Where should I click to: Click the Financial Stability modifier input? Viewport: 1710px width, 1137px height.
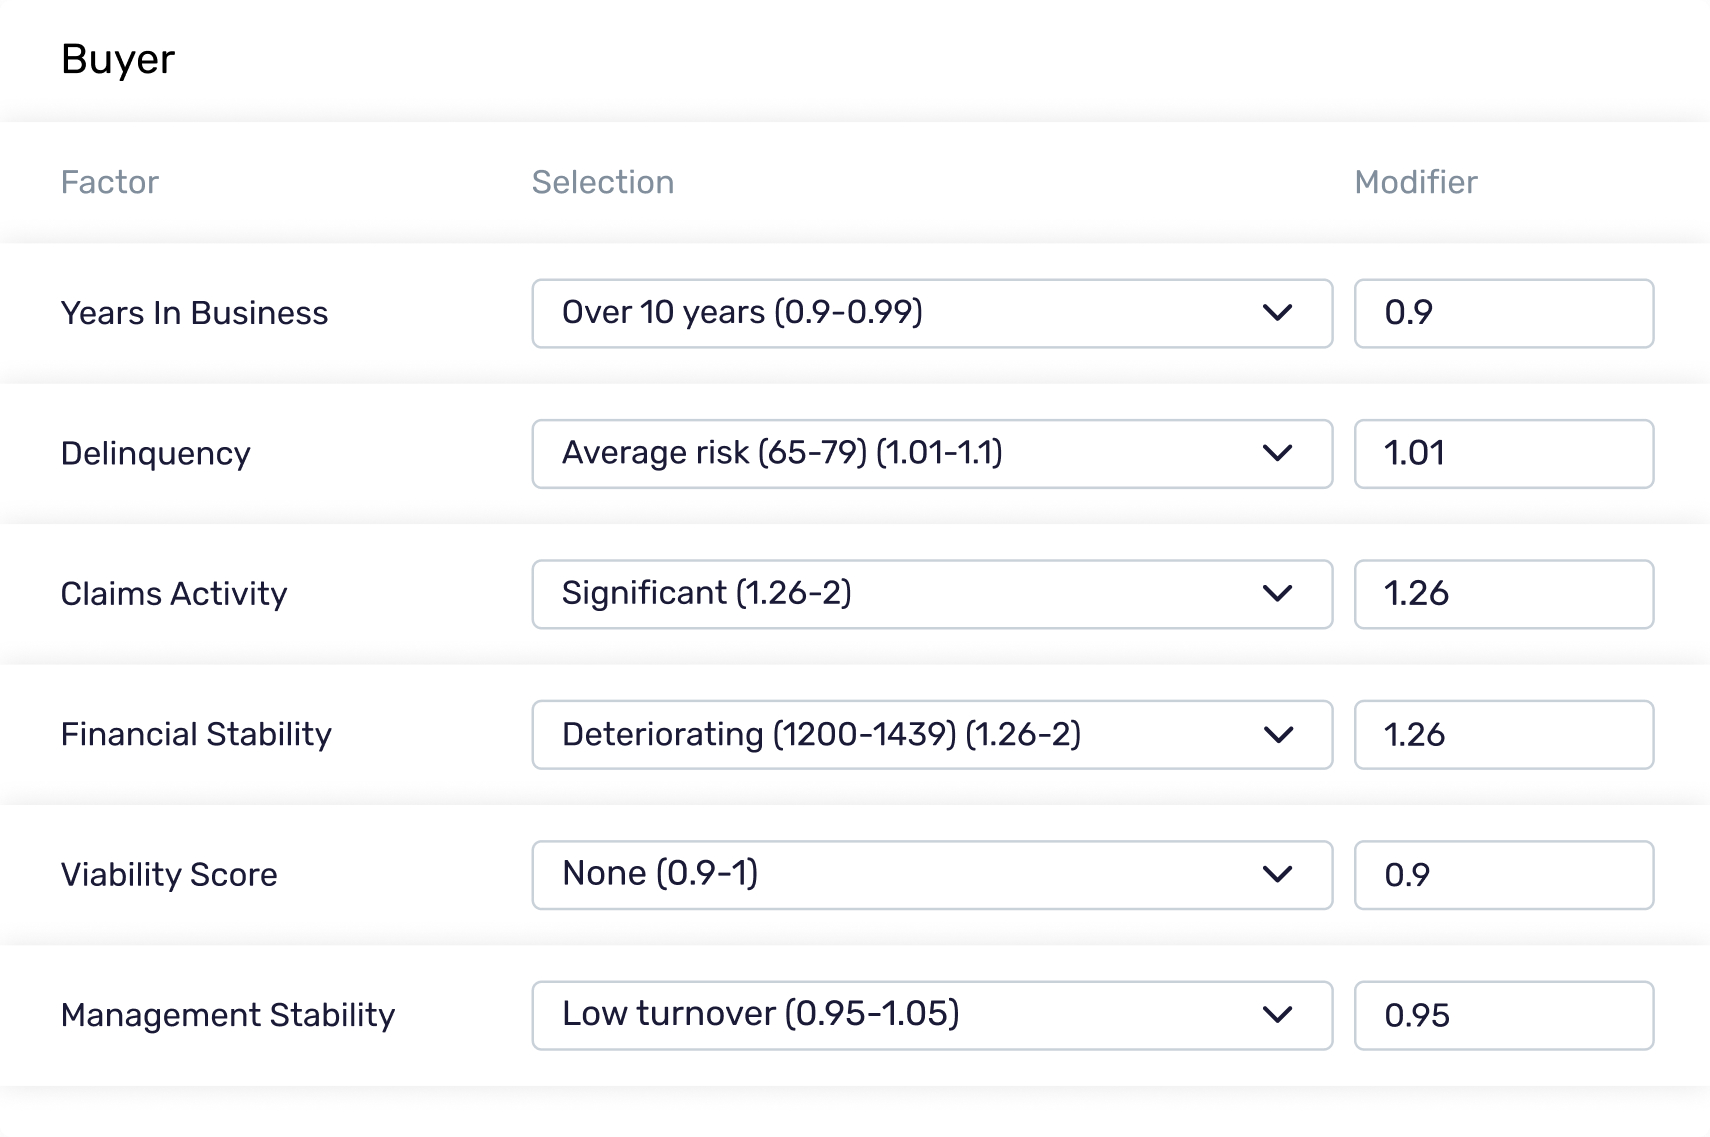point(1503,735)
